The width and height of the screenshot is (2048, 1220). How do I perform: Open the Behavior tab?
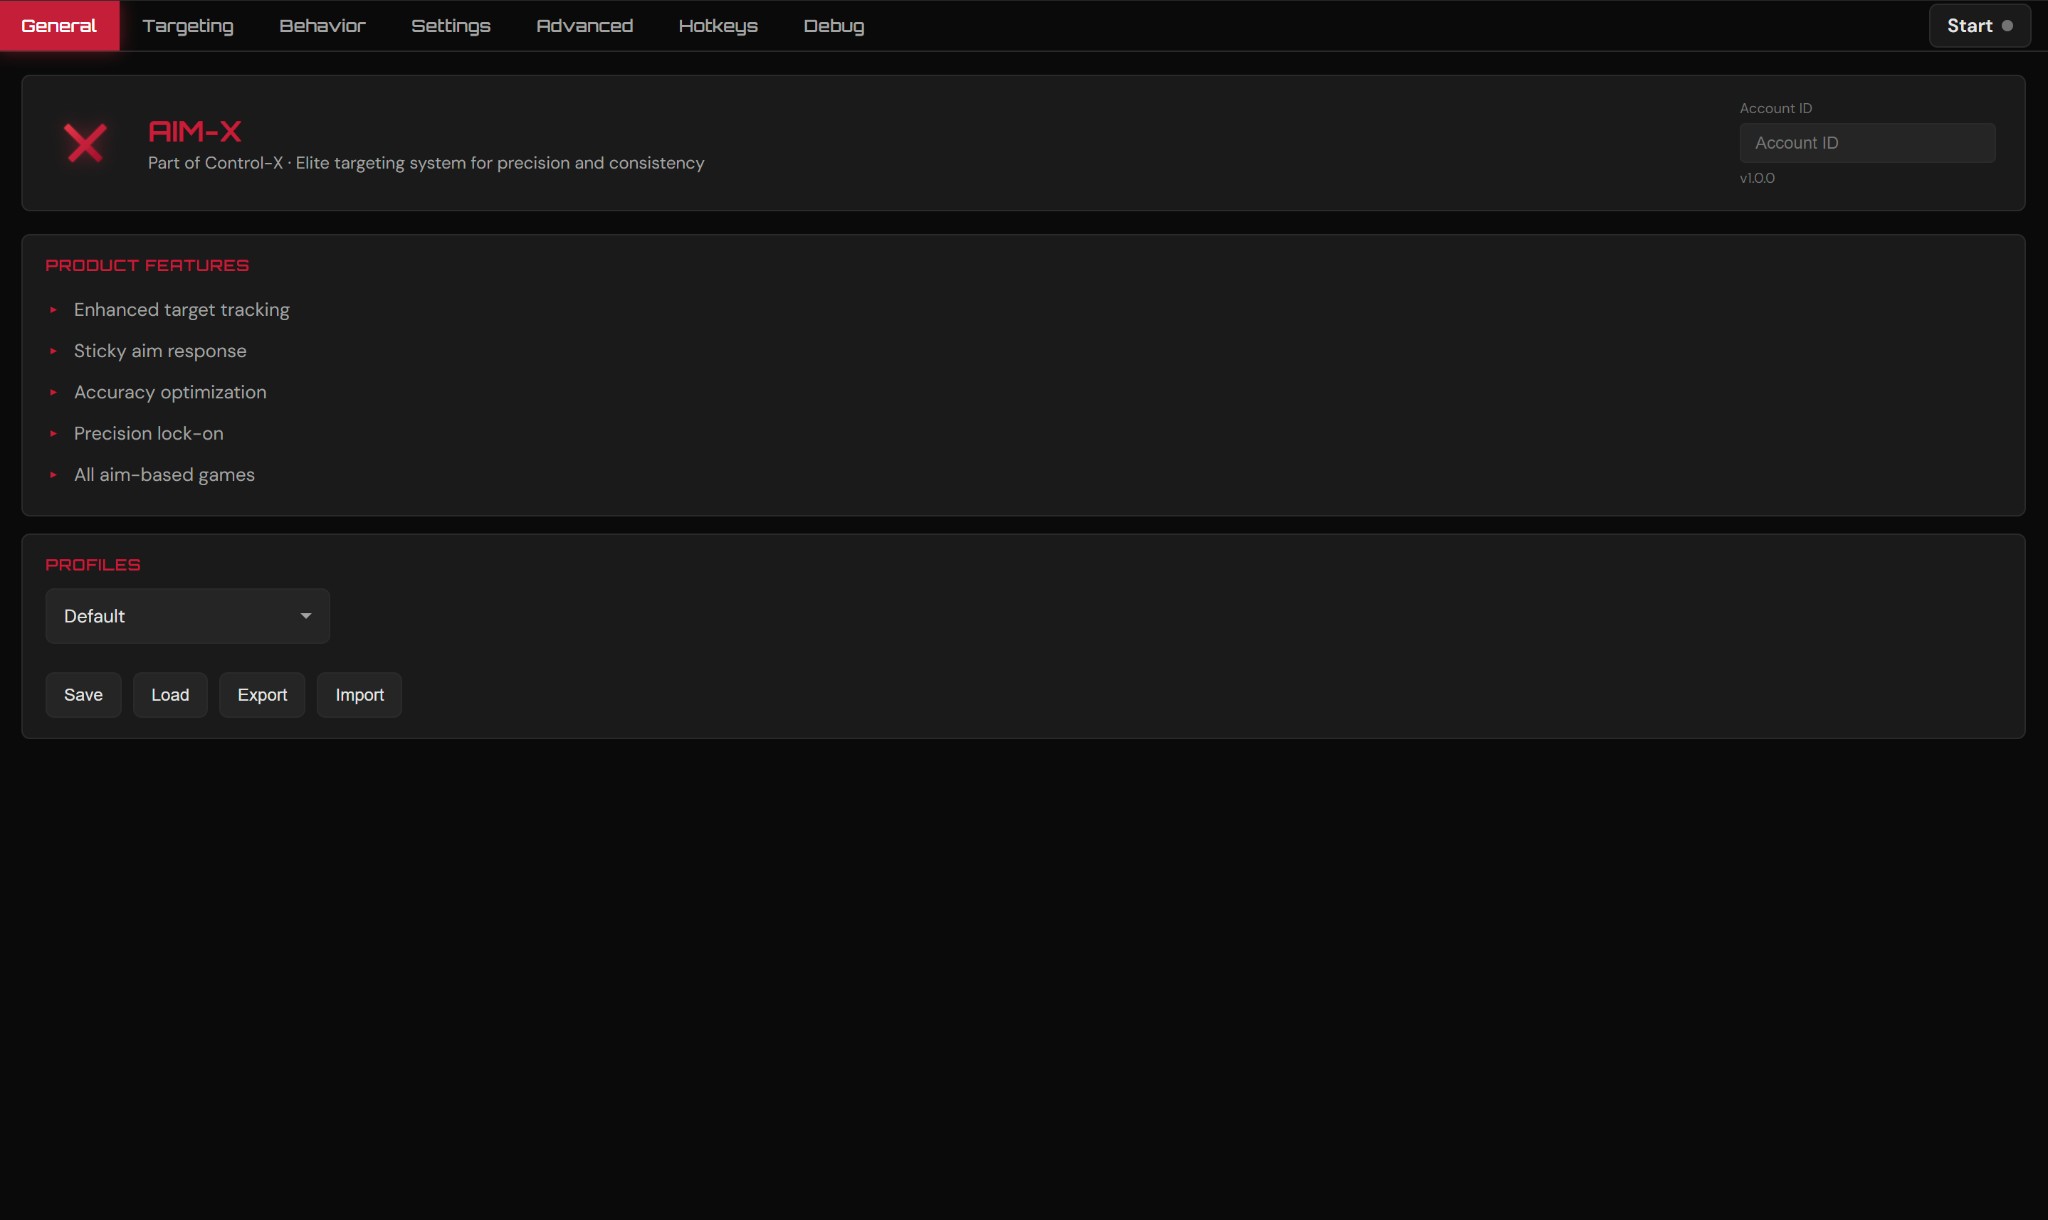tap(322, 26)
